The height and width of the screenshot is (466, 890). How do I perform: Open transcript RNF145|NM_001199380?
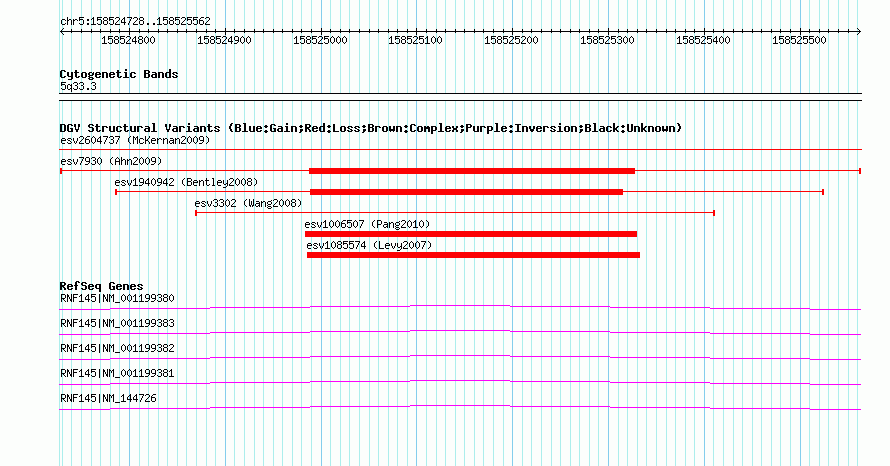(x=117, y=298)
